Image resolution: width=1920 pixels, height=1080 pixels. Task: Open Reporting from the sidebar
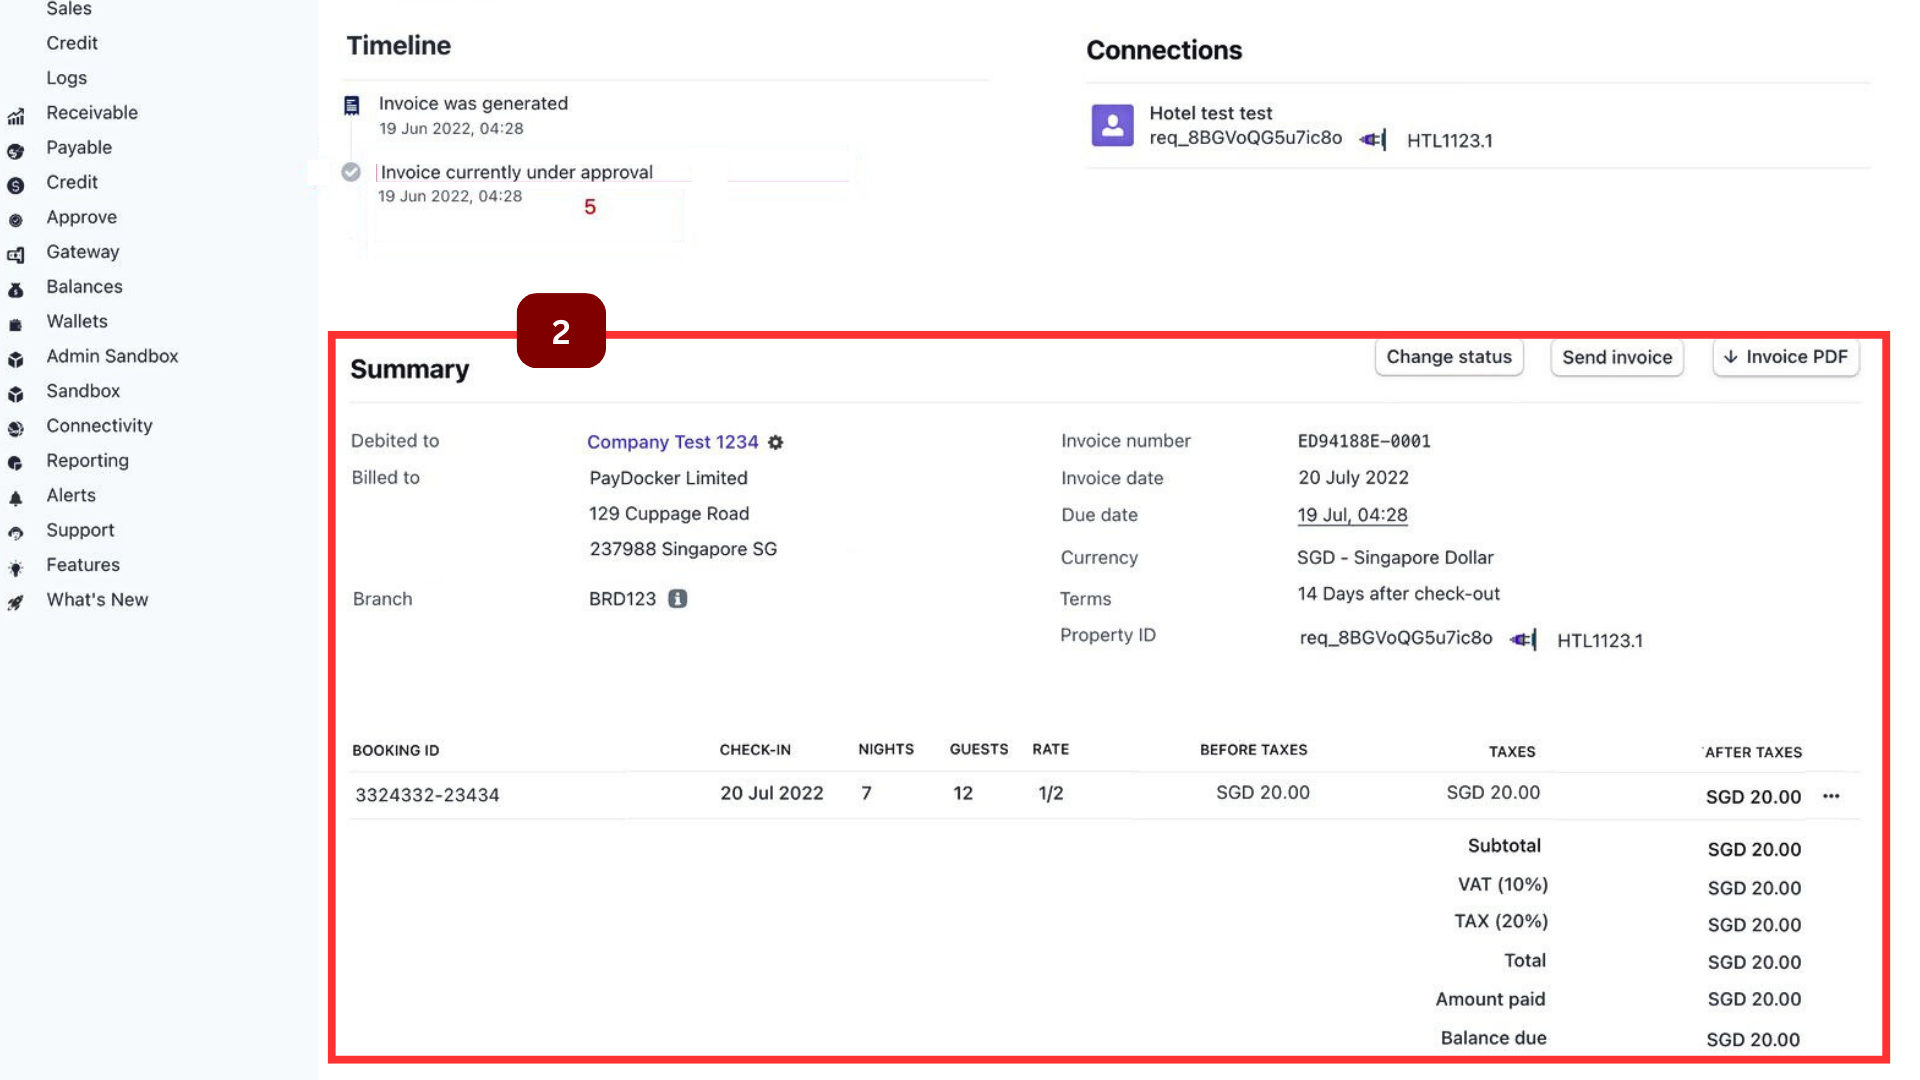(88, 461)
